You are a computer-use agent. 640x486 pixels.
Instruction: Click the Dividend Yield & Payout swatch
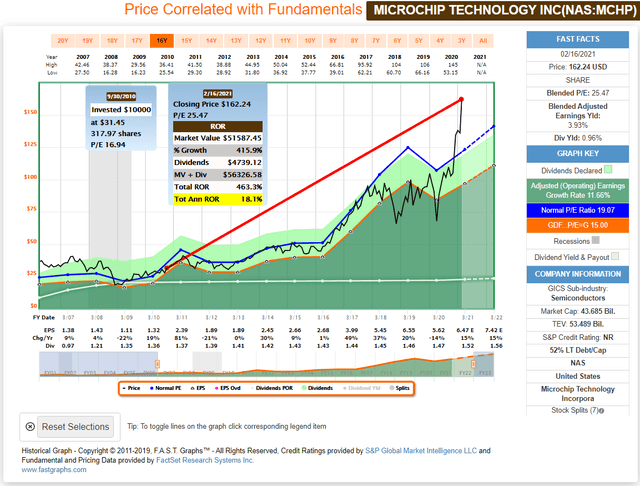click(x=615, y=256)
